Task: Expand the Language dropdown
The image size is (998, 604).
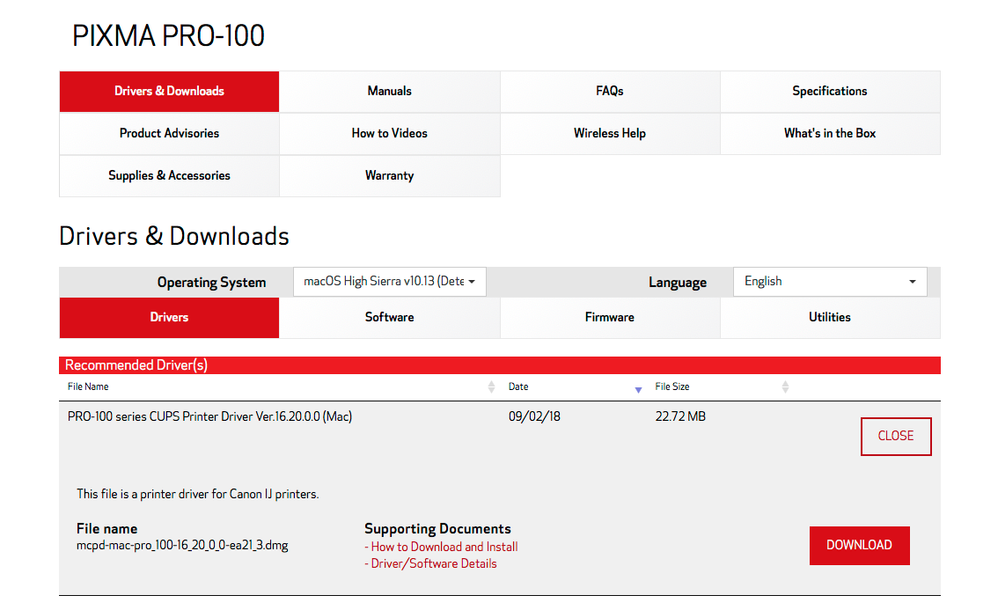Action: click(x=829, y=282)
